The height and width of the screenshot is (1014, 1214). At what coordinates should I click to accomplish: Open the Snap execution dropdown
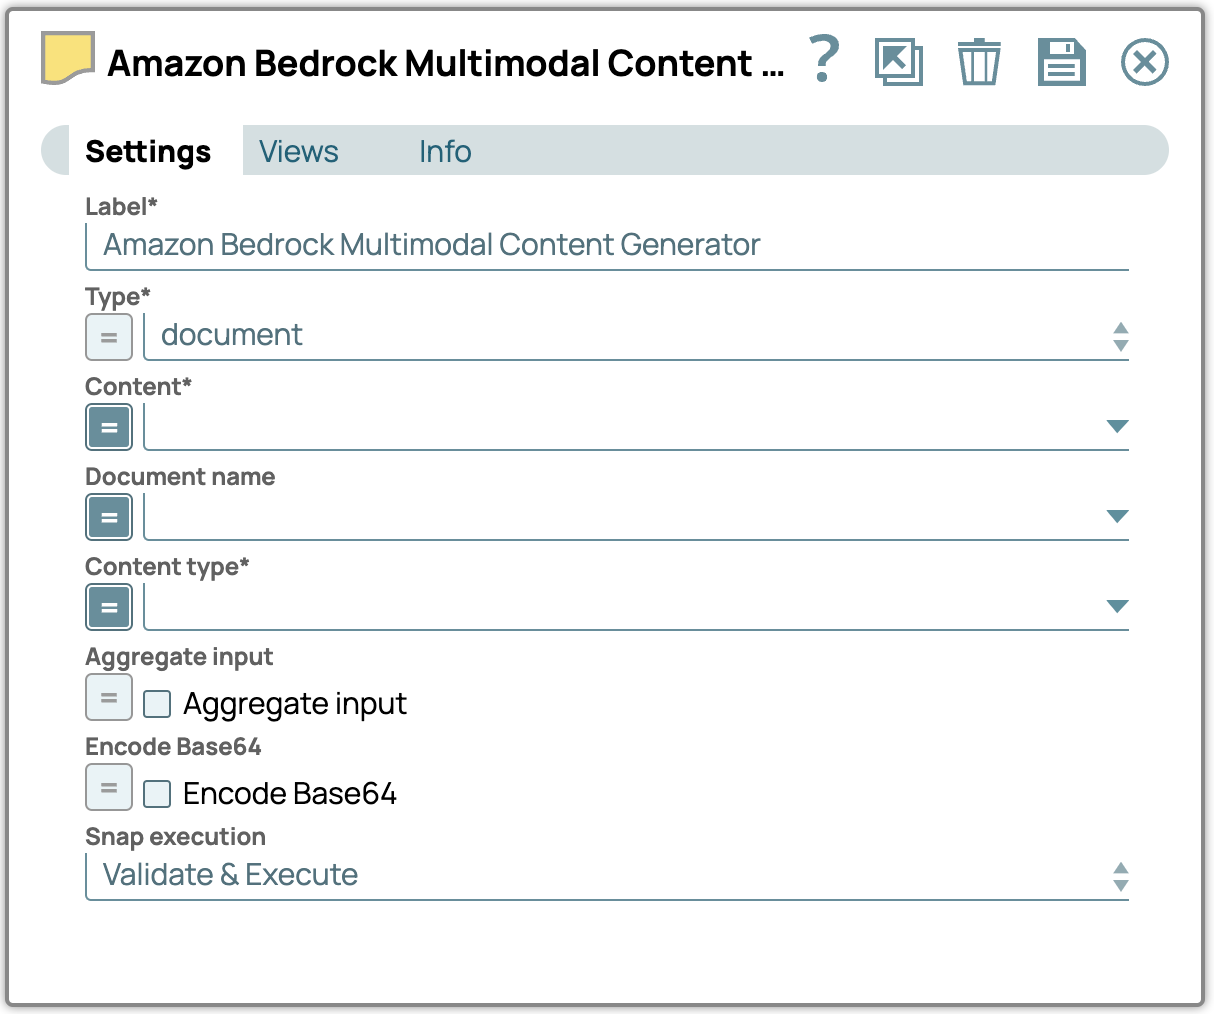coord(606,876)
